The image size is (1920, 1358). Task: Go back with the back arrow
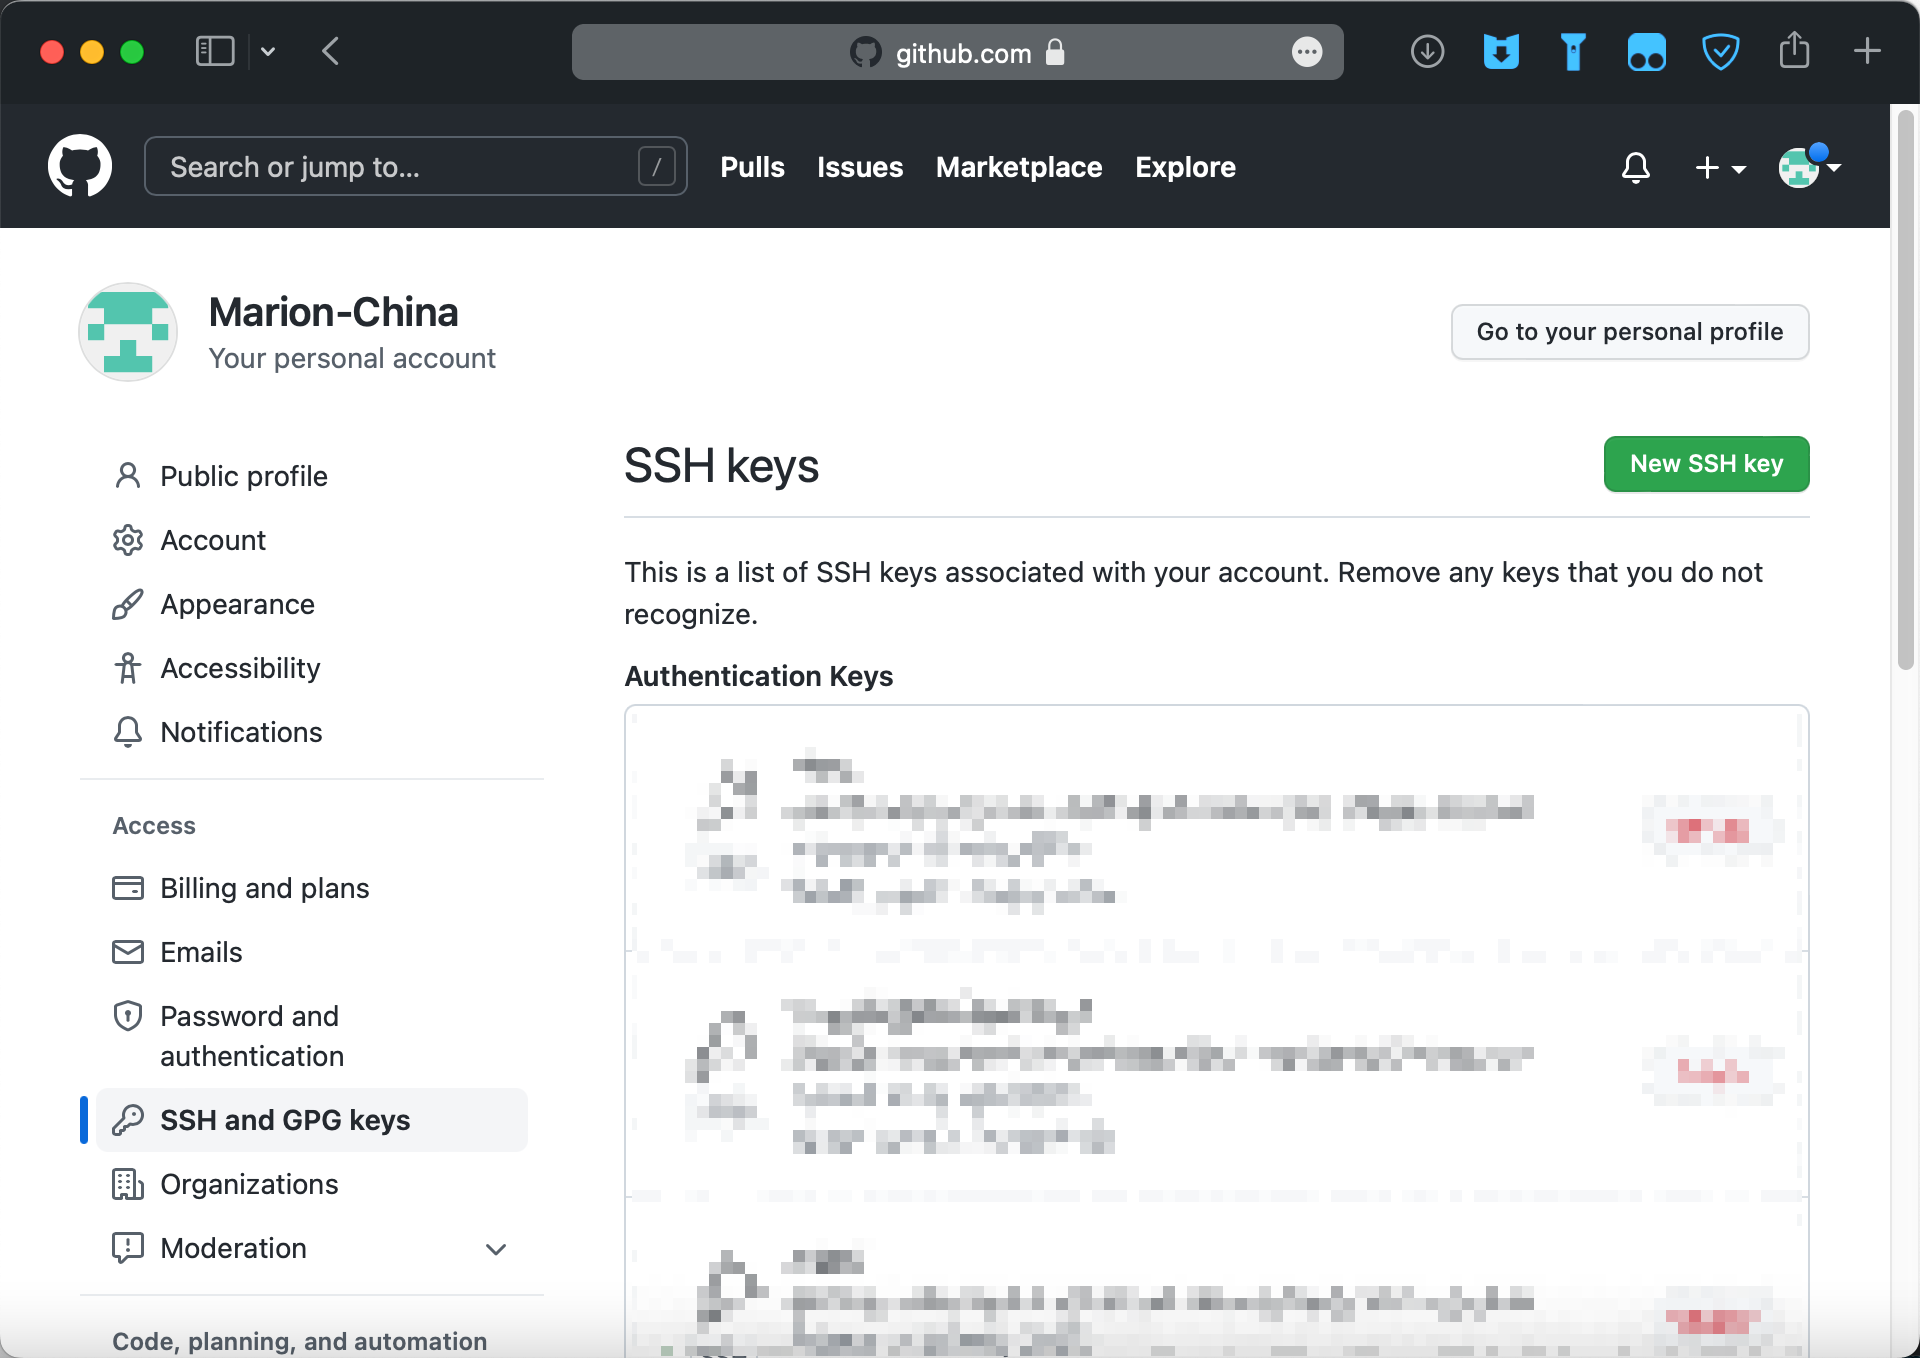coord(331,51)
